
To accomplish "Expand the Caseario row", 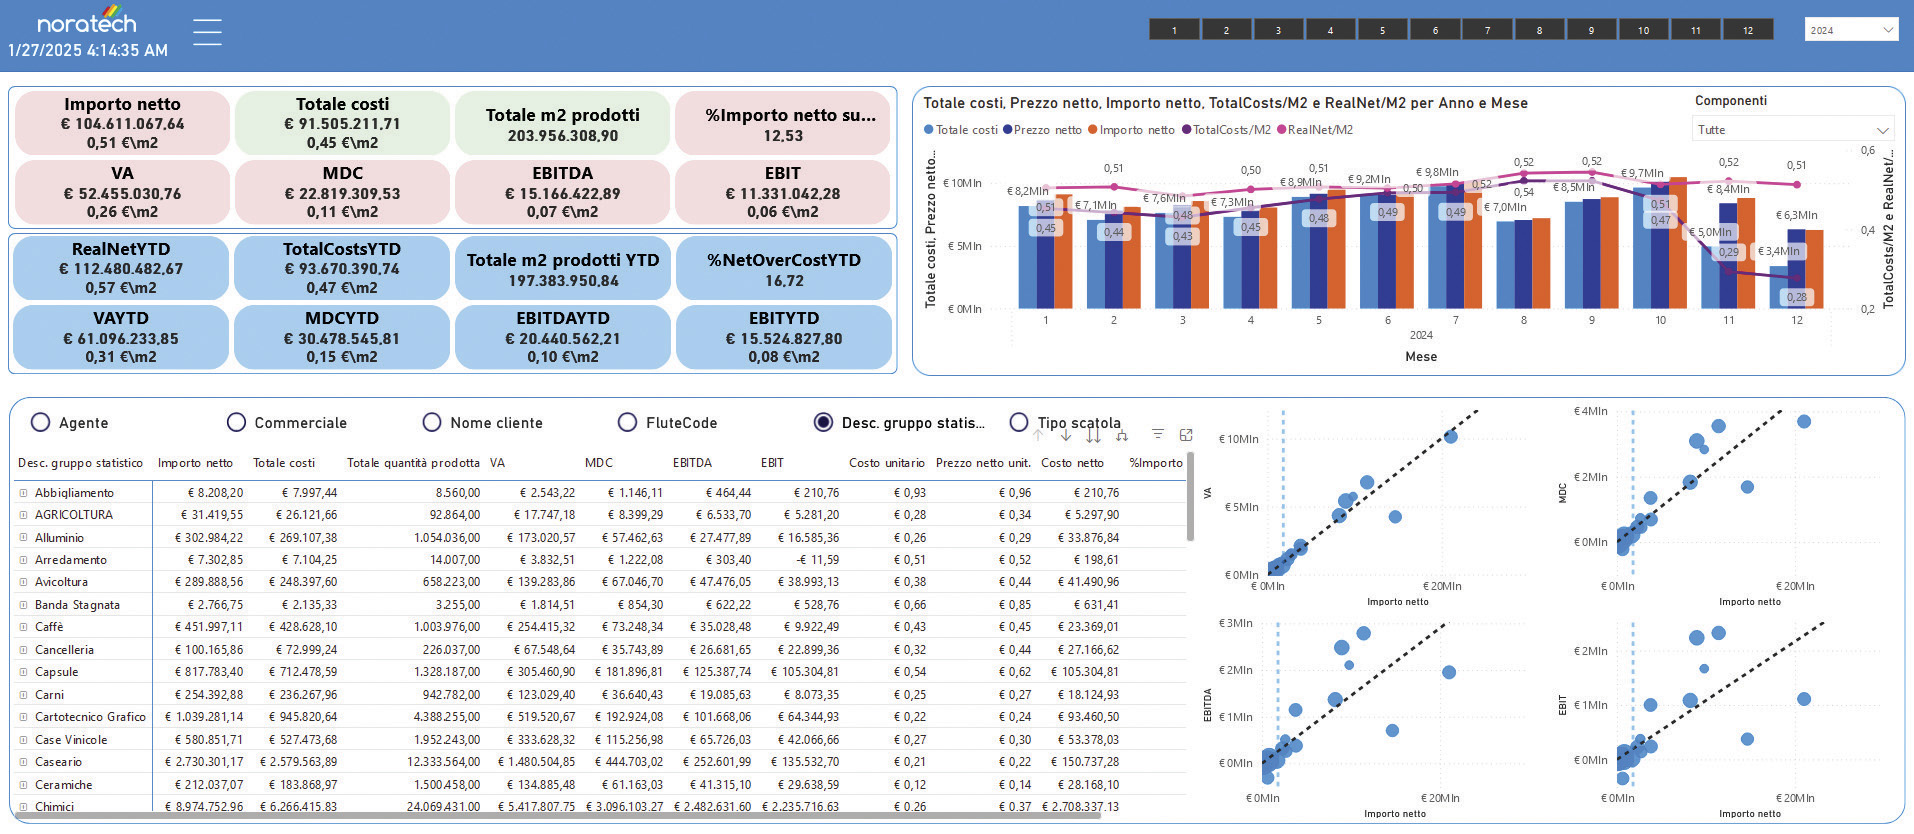I will [x=23, y=762].
